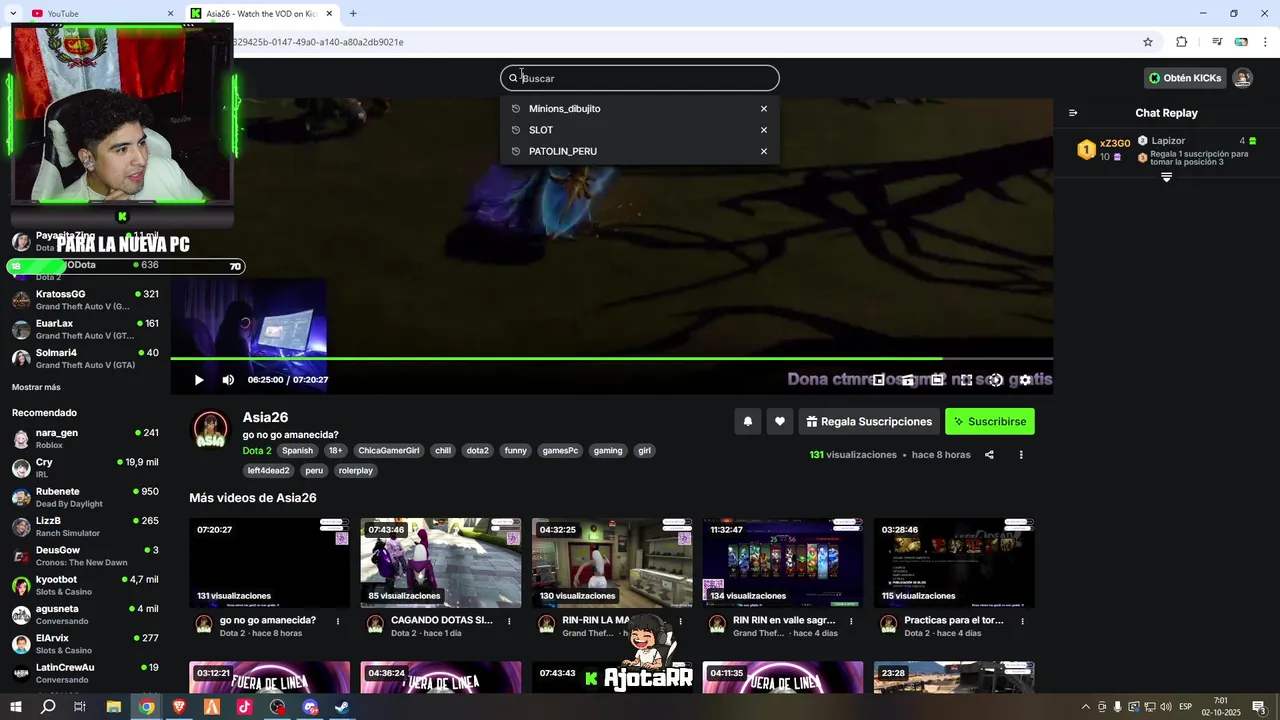Open kyootbot recommended channel
This screenshot has height=720, width=1280.
click(85, 585)
